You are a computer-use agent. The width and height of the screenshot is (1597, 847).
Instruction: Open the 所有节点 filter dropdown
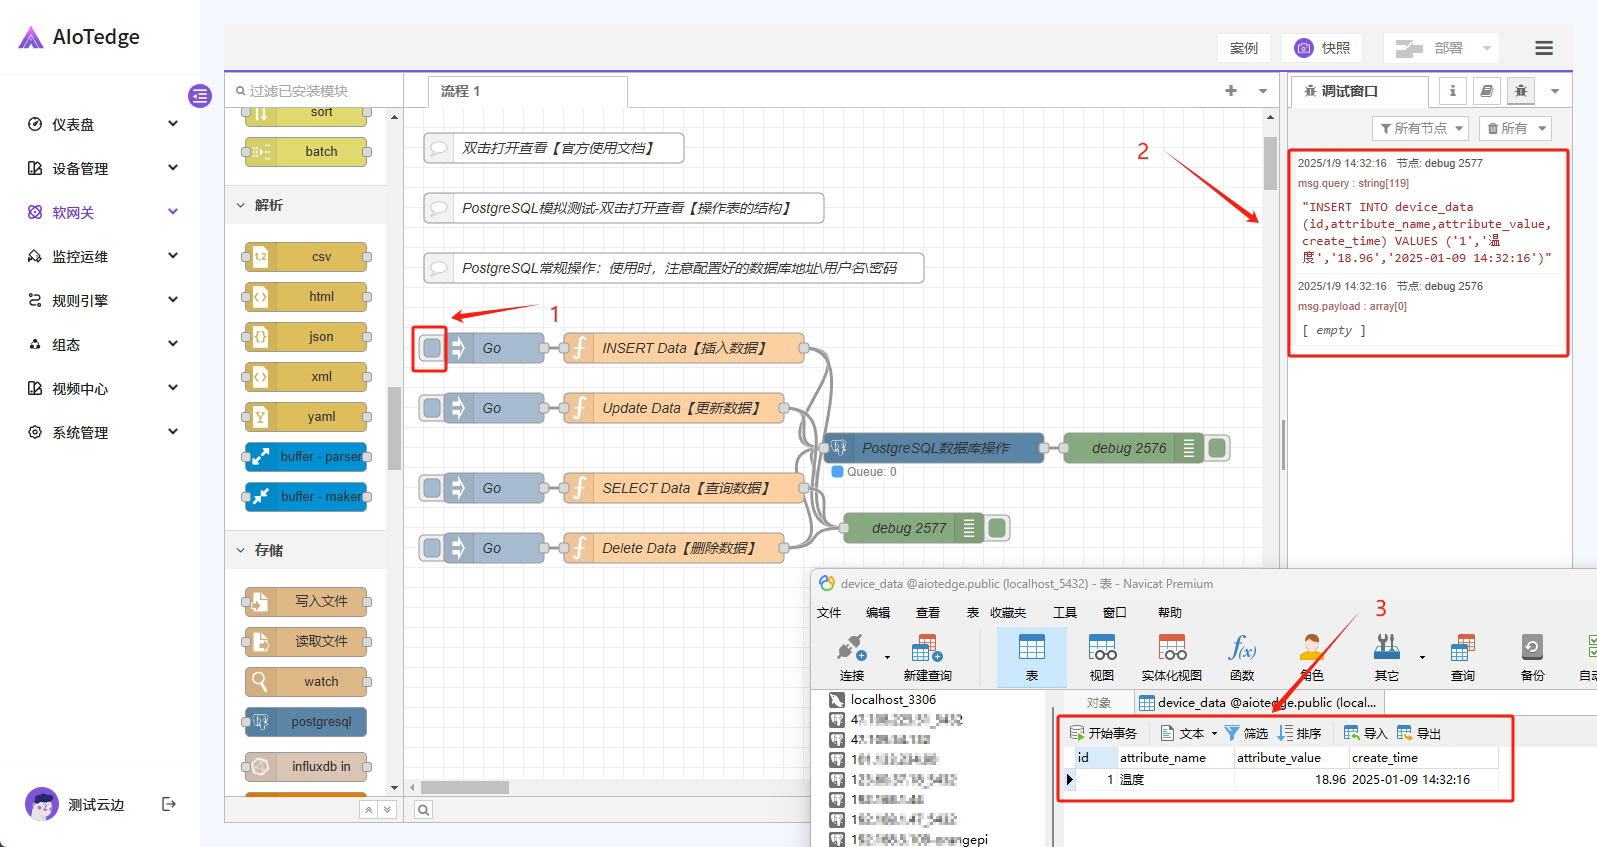[x=1420, y=128]
